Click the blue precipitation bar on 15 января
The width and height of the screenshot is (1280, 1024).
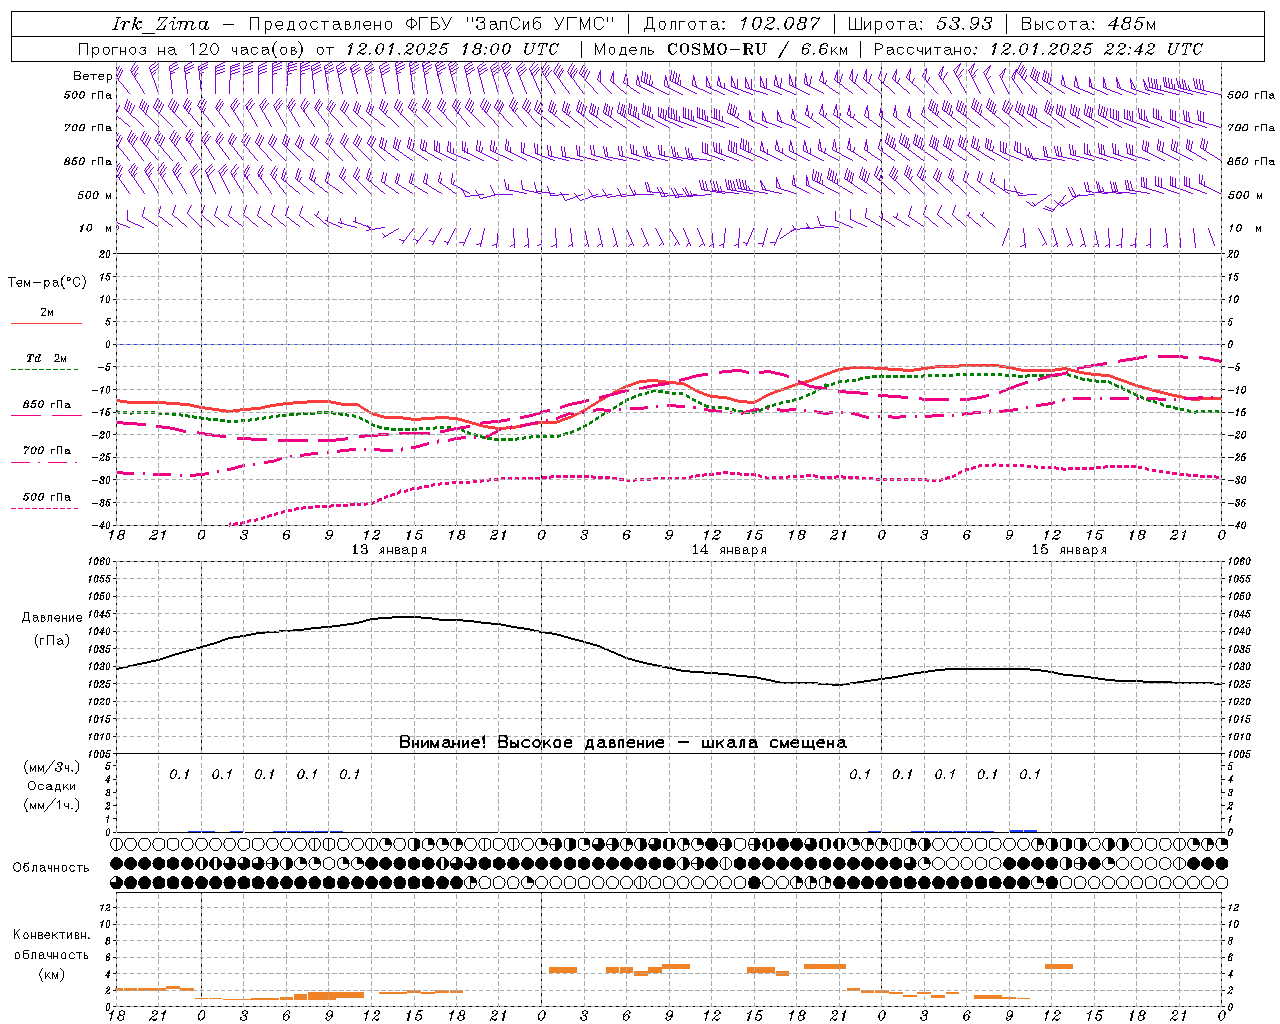coord(1023,830)
